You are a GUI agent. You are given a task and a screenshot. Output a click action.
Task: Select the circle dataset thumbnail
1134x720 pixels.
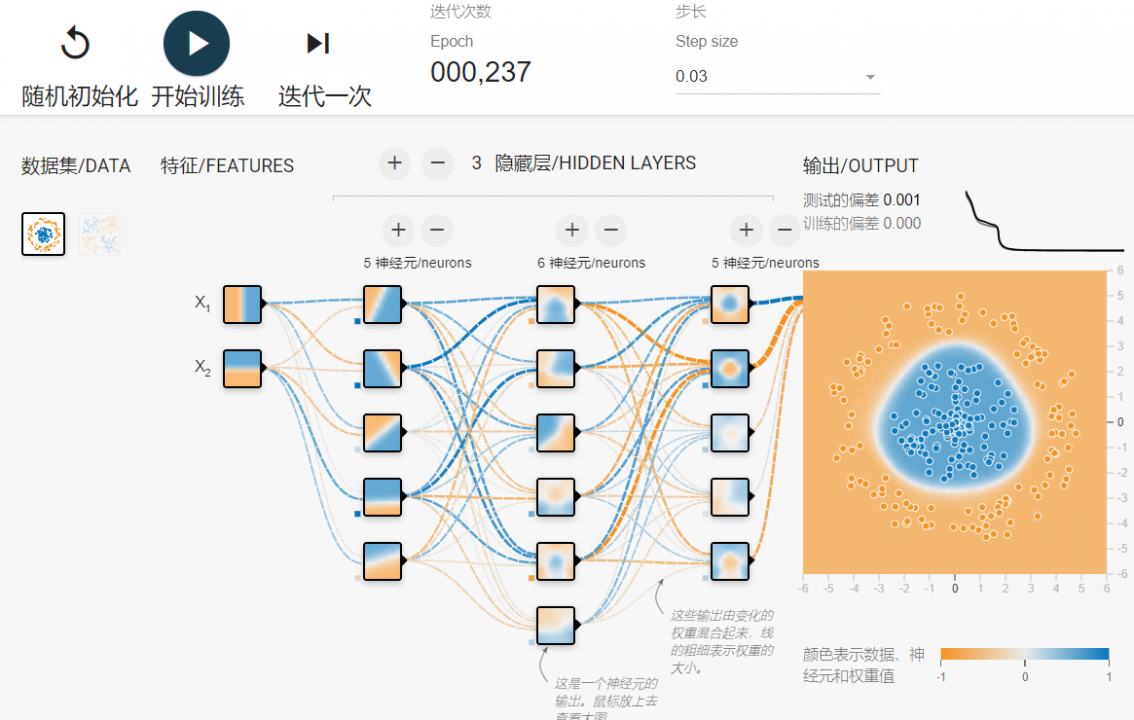(x=43, y=234)
